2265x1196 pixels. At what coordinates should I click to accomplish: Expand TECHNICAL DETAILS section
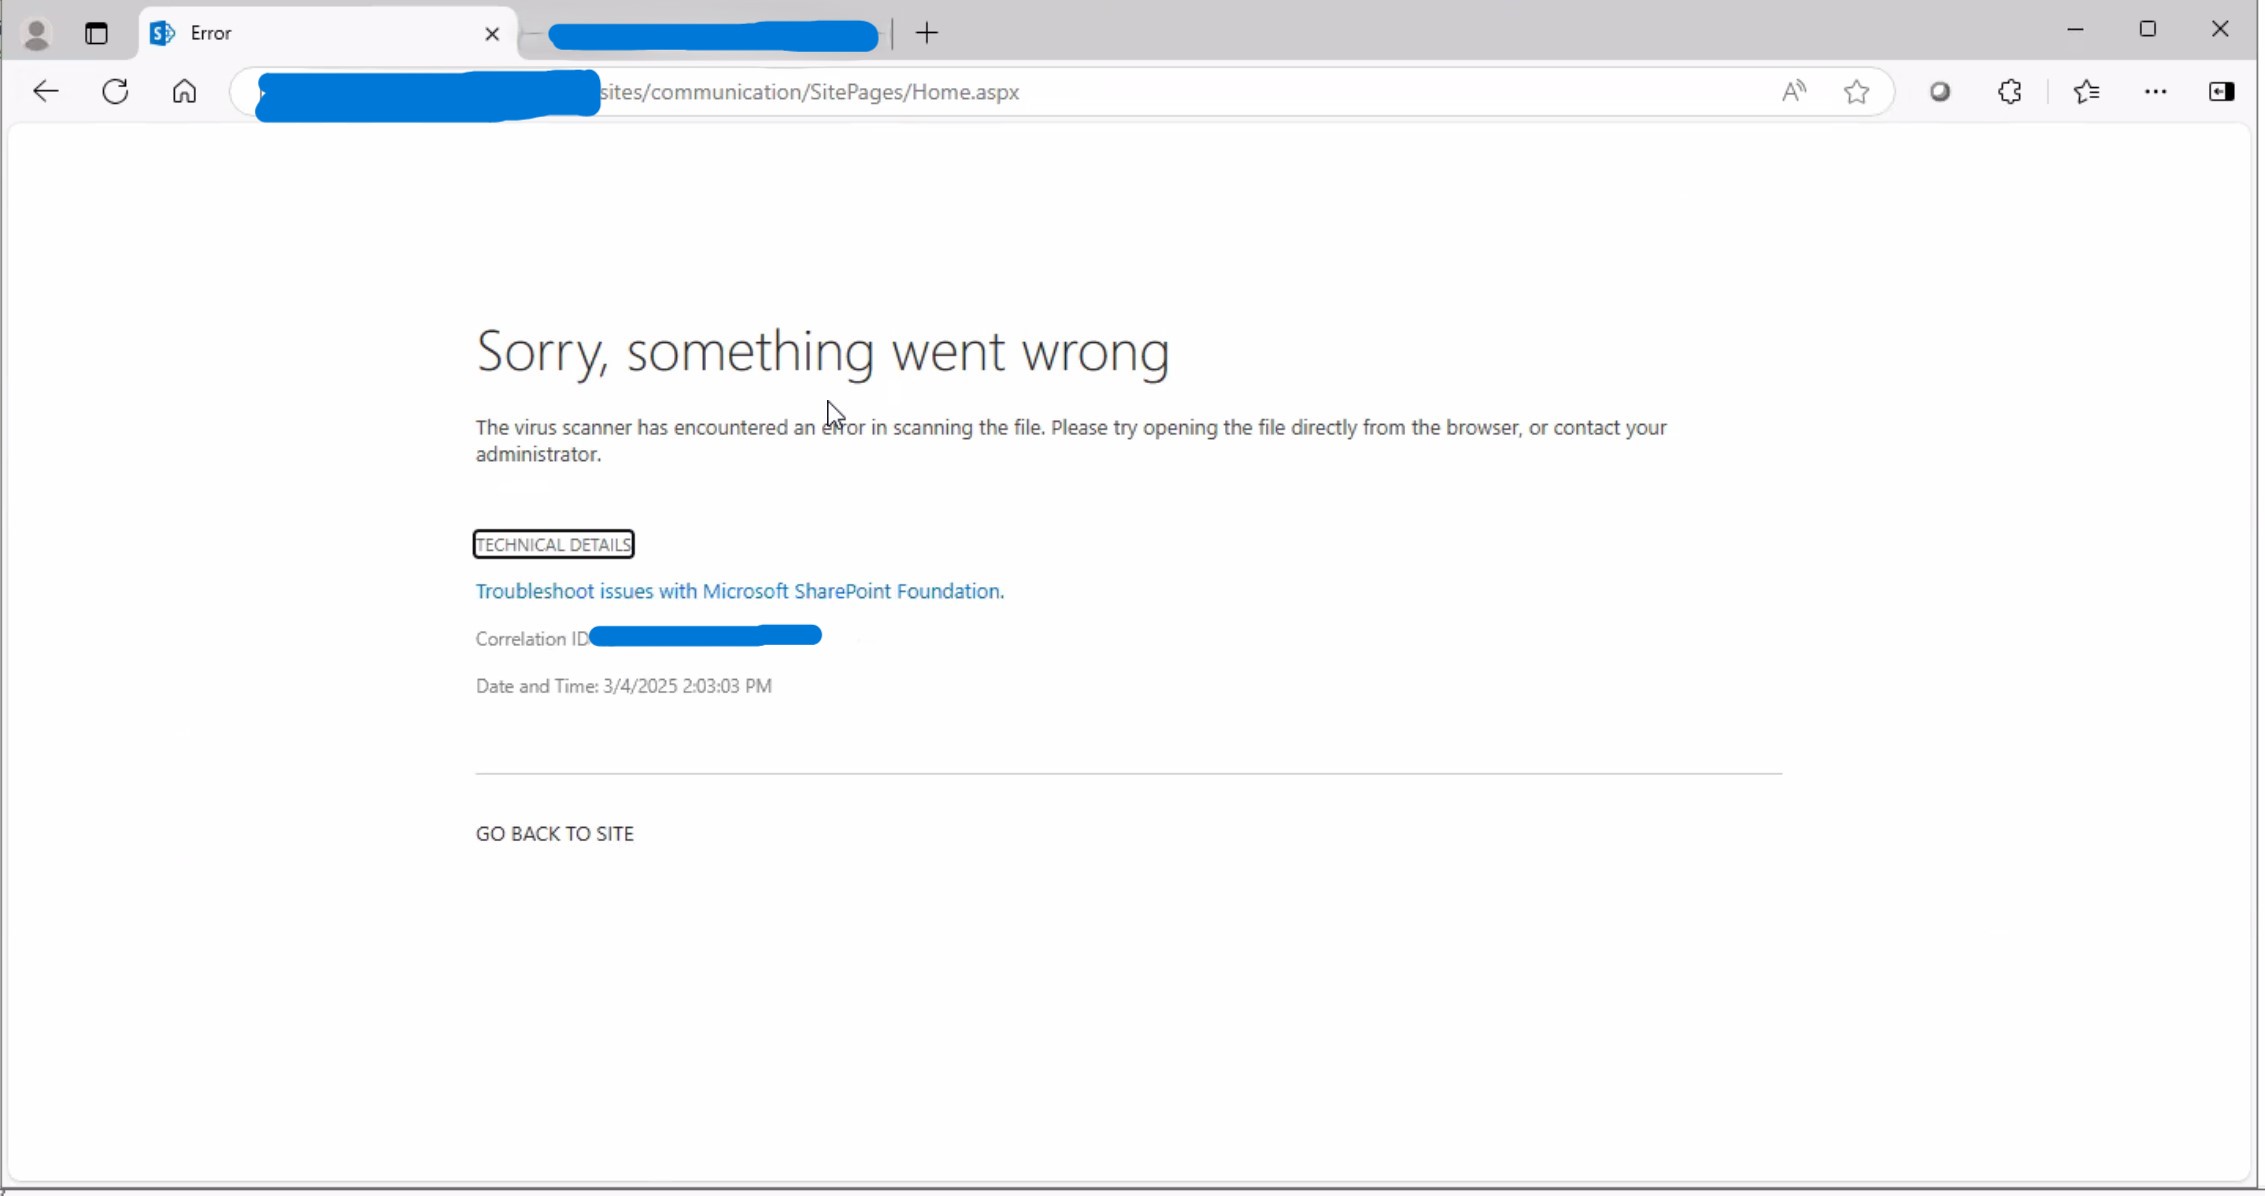tap(553, 544)
